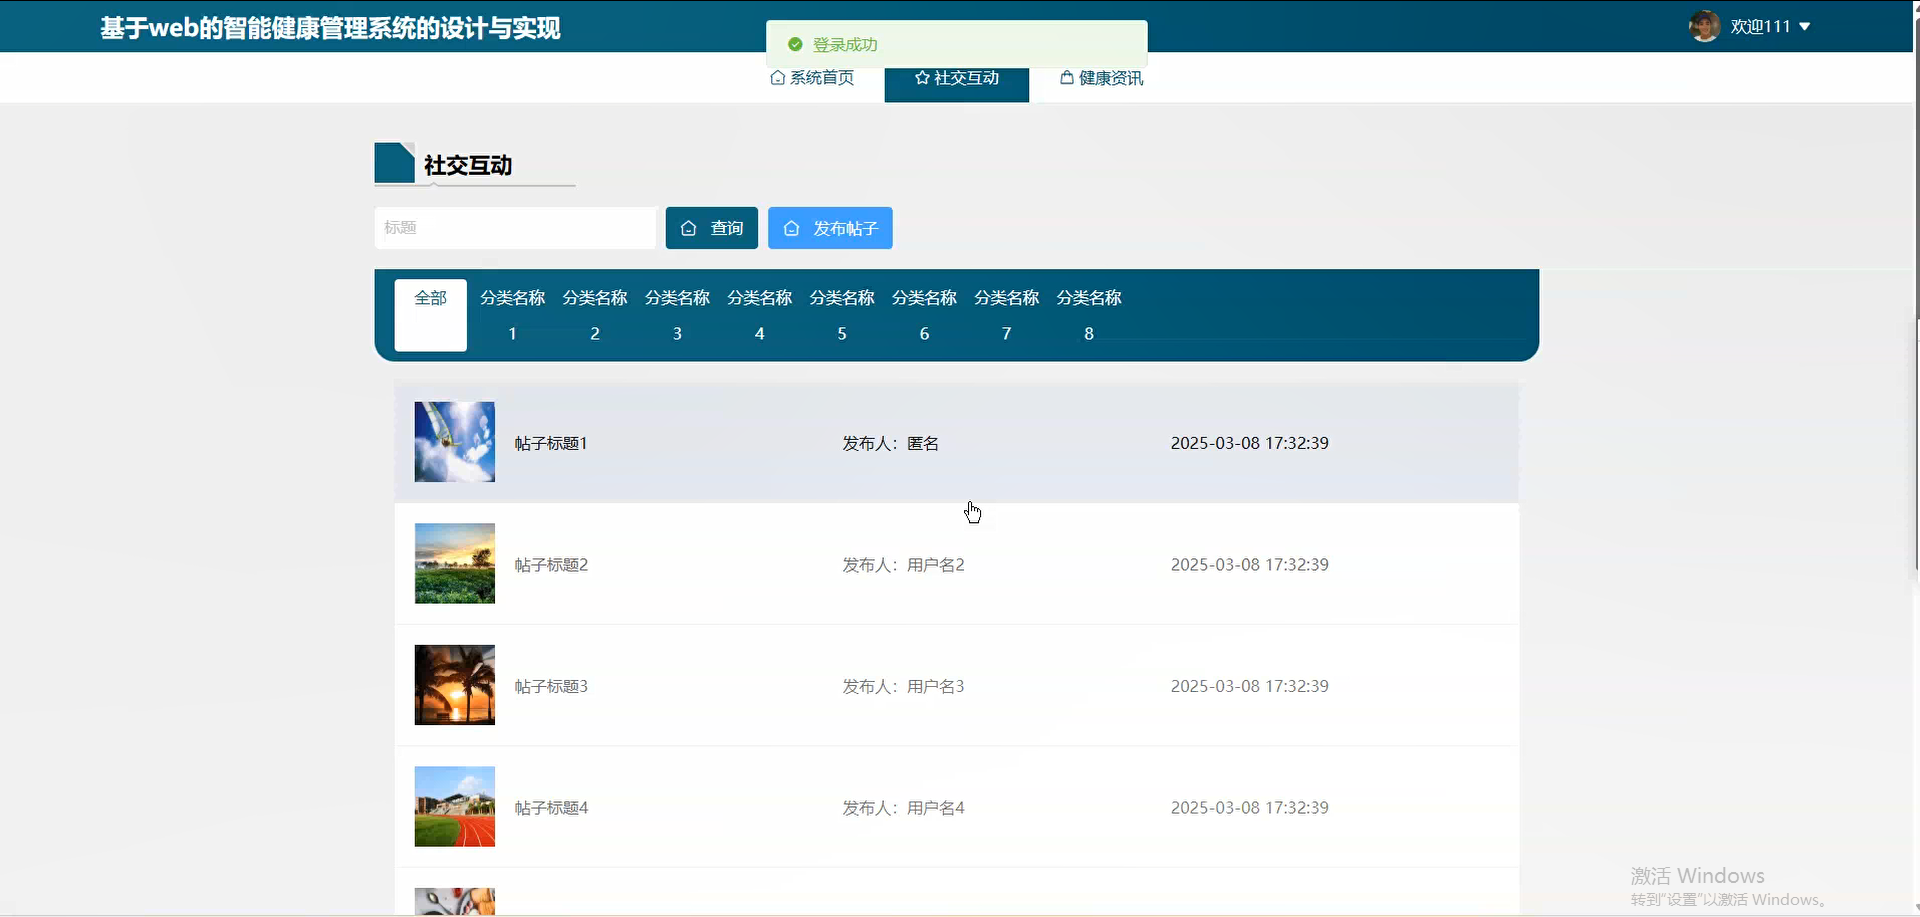Click the green checkmark in the 登录成功 toast

pos(795,44)
